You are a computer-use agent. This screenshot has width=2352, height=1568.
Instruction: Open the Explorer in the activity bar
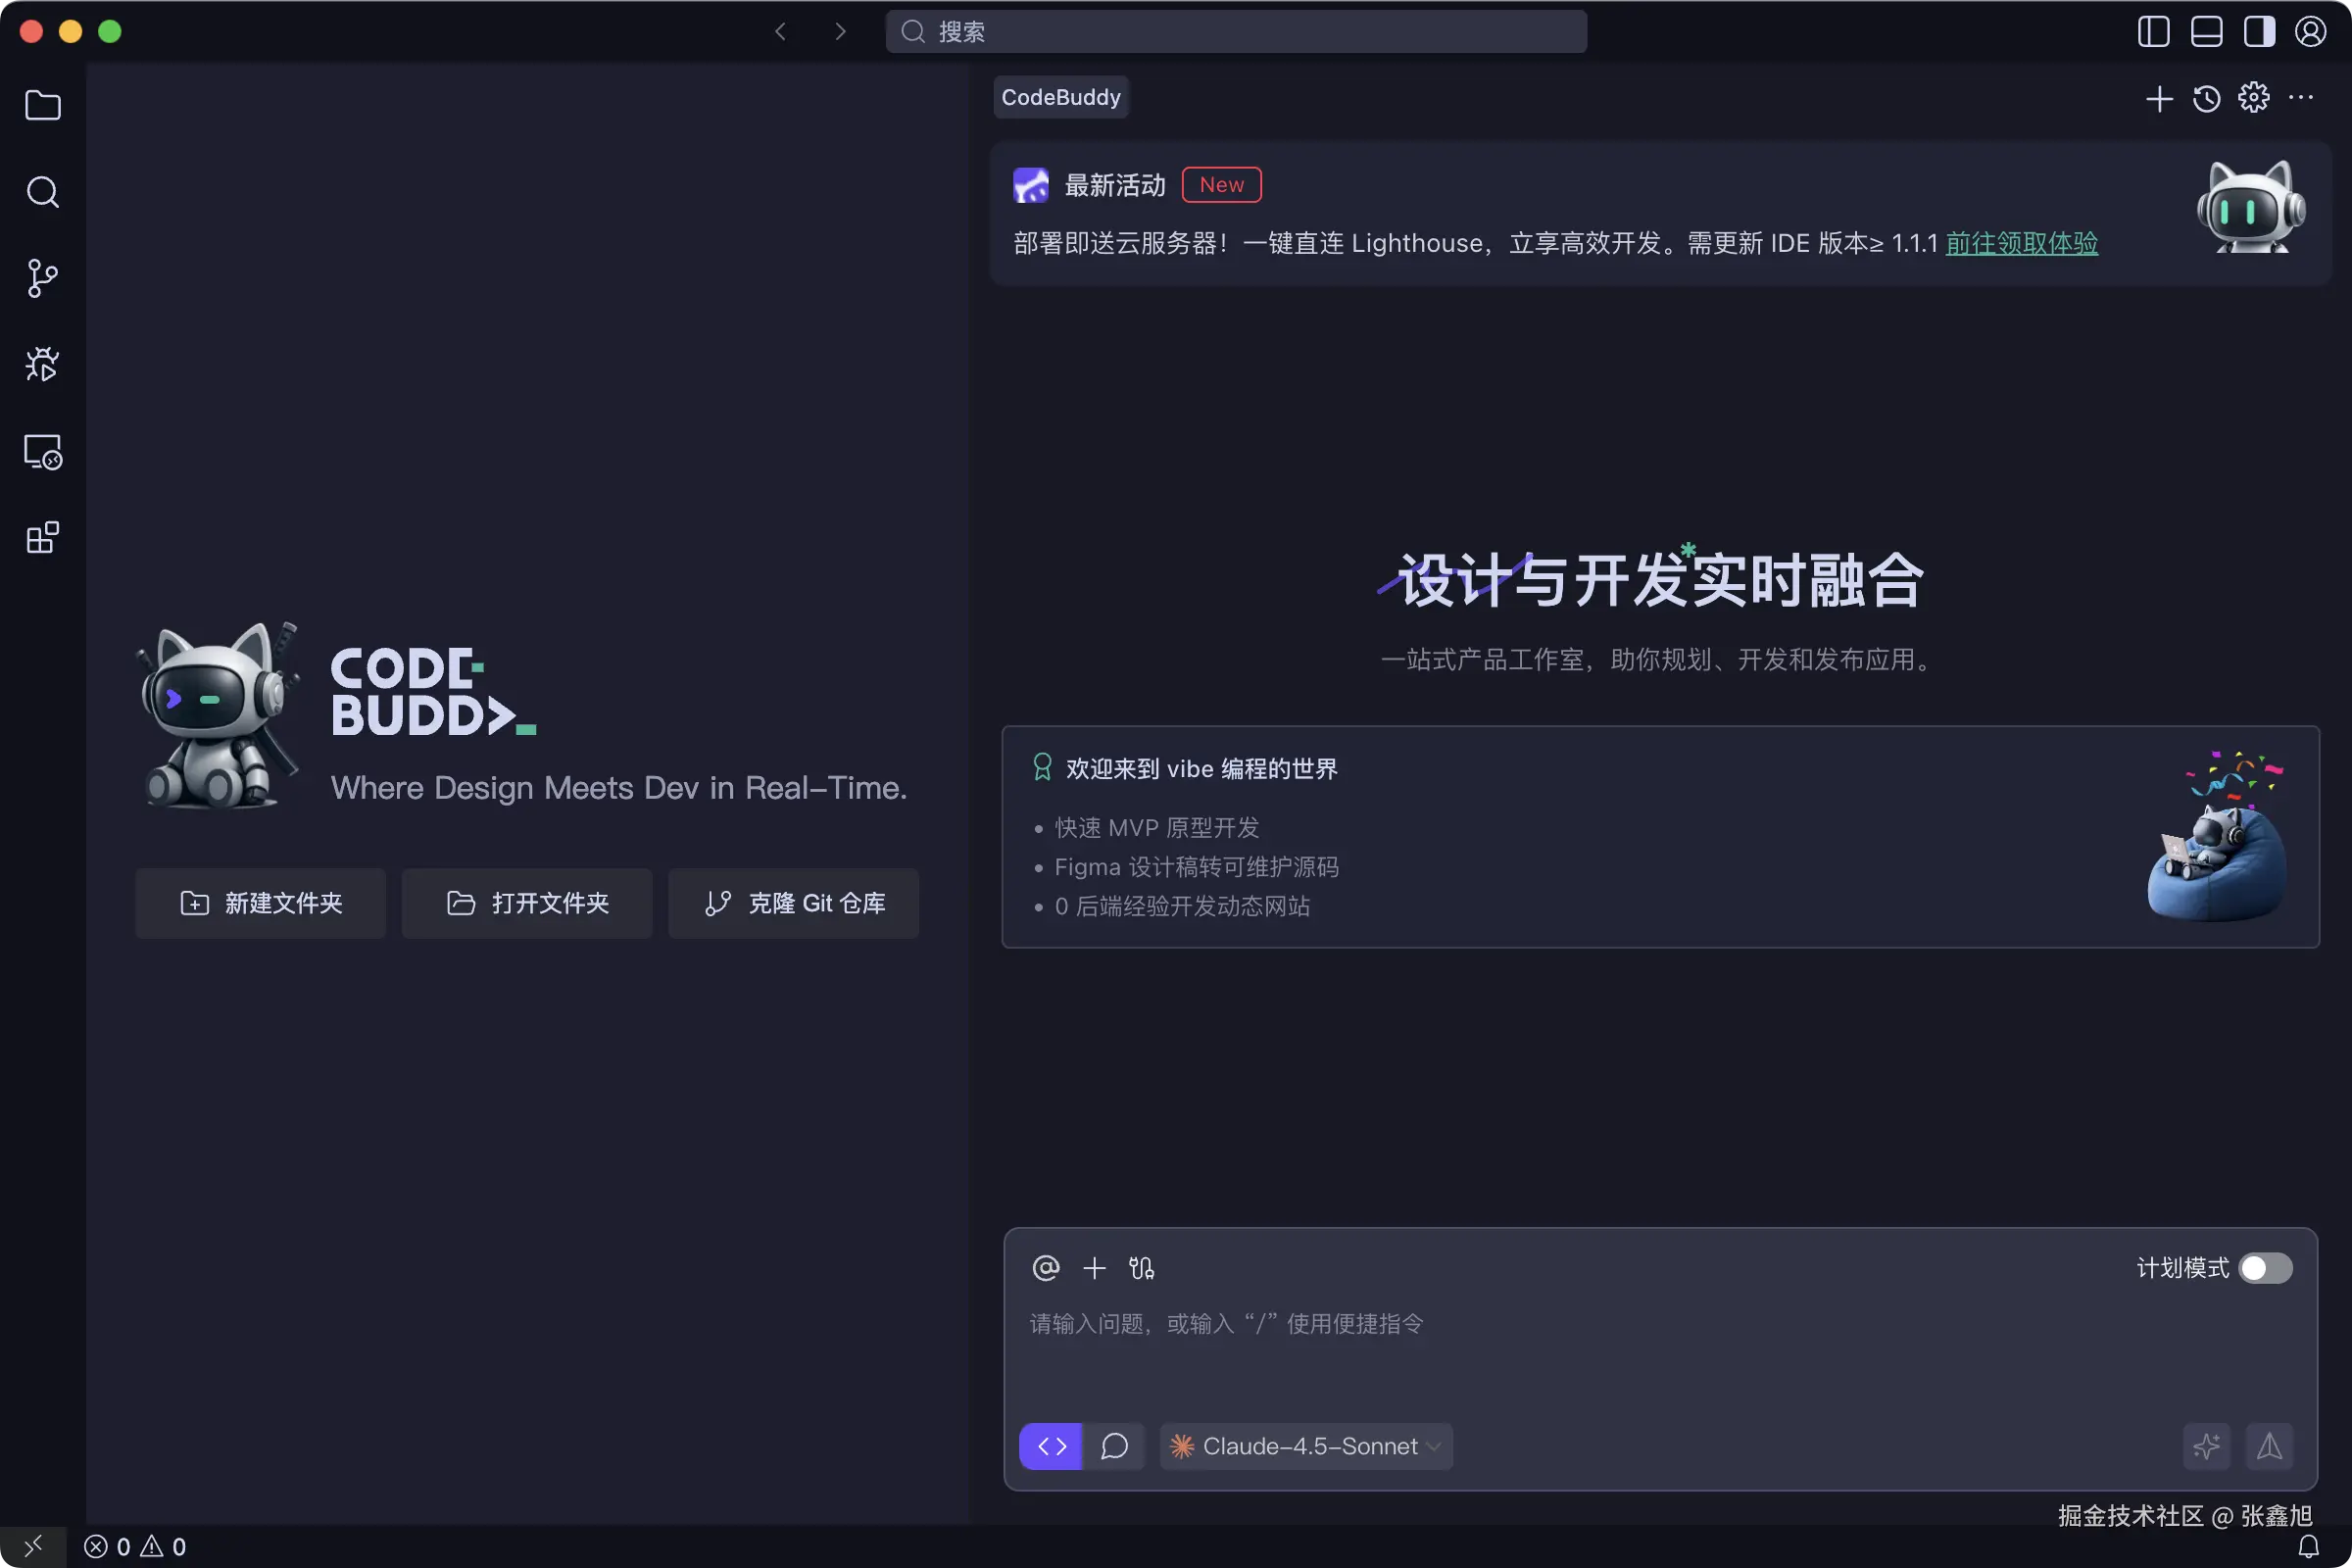pos(43,105)
